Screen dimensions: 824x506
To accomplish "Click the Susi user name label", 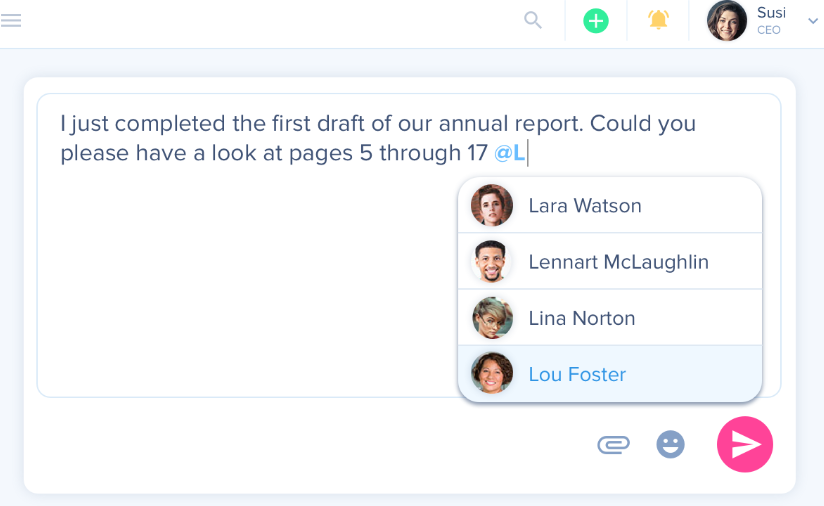I will point(771,12).
